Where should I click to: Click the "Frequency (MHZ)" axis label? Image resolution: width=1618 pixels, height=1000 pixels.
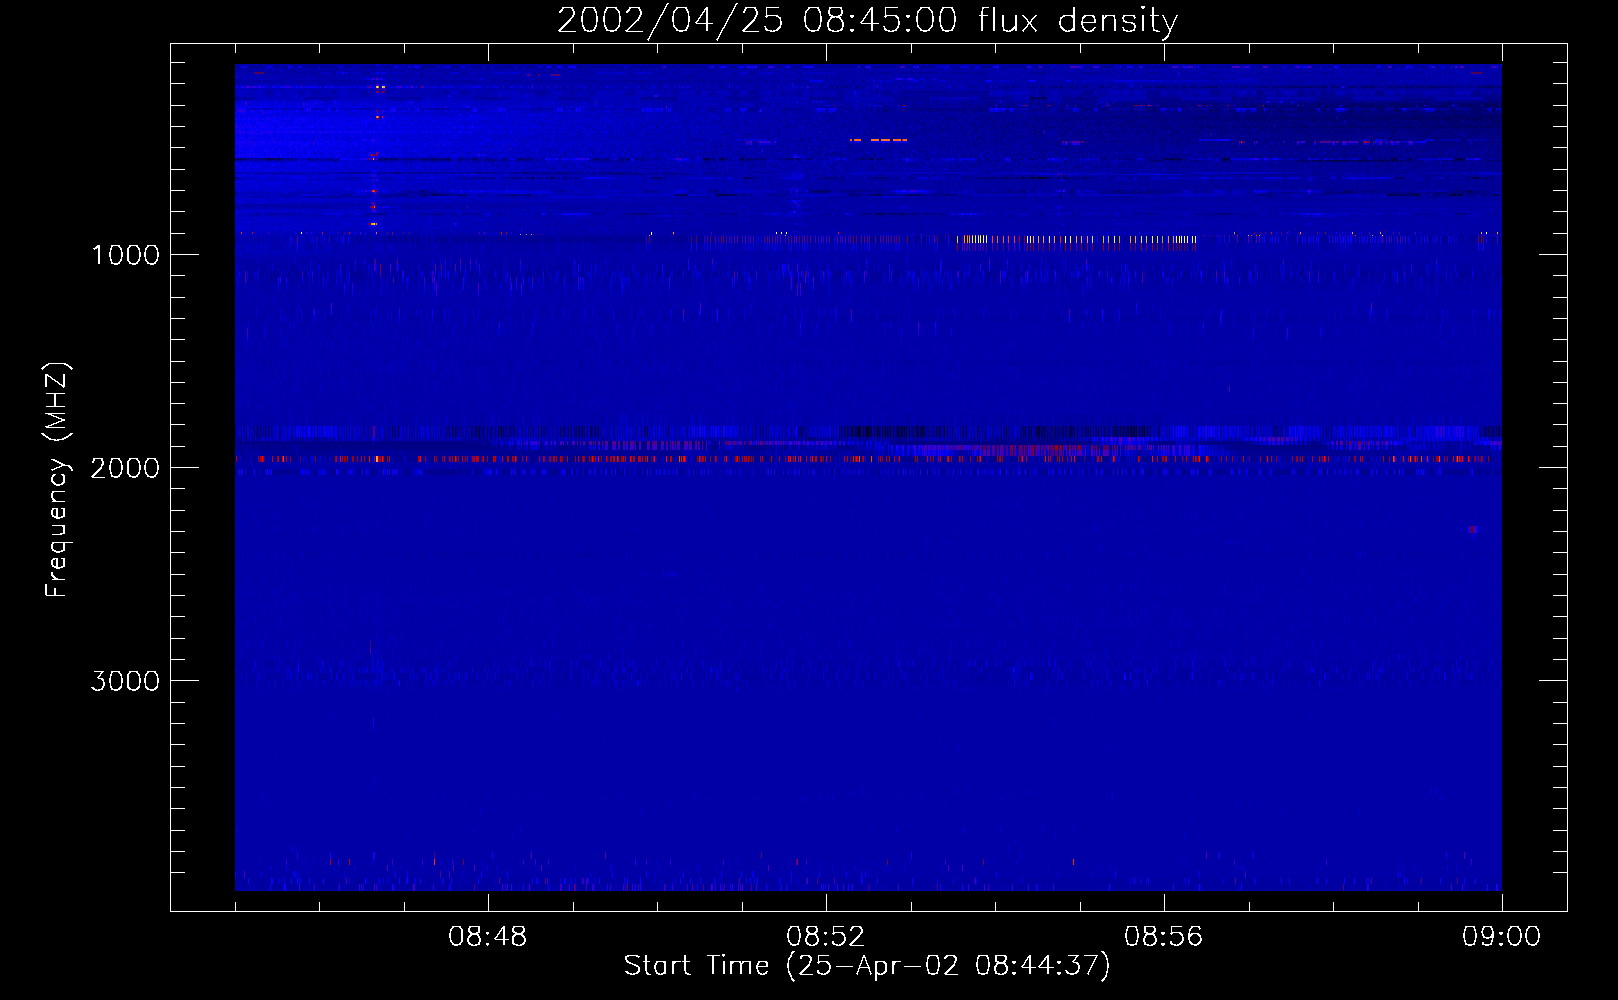(57, 480)
